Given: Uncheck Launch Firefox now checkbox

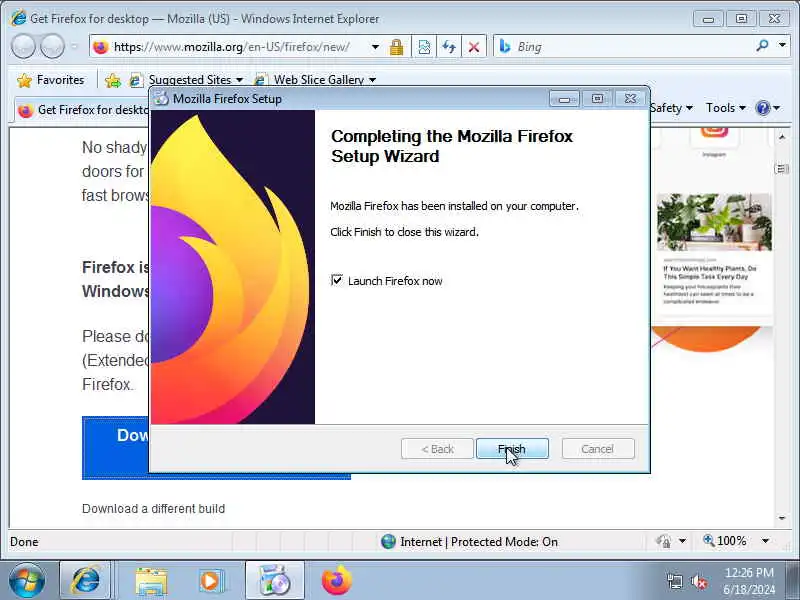Looking at the screenshot, I should click(x=337, y=280).
